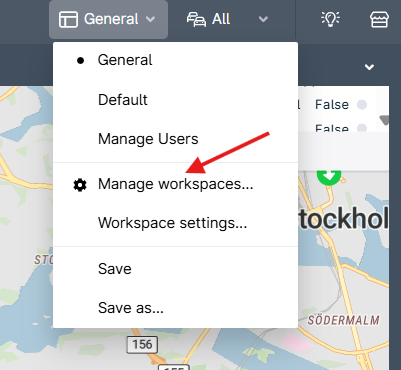Expand the All vehicles dropdown
Viewport: 401px width, 370px height.
click(x=263, y=19)
